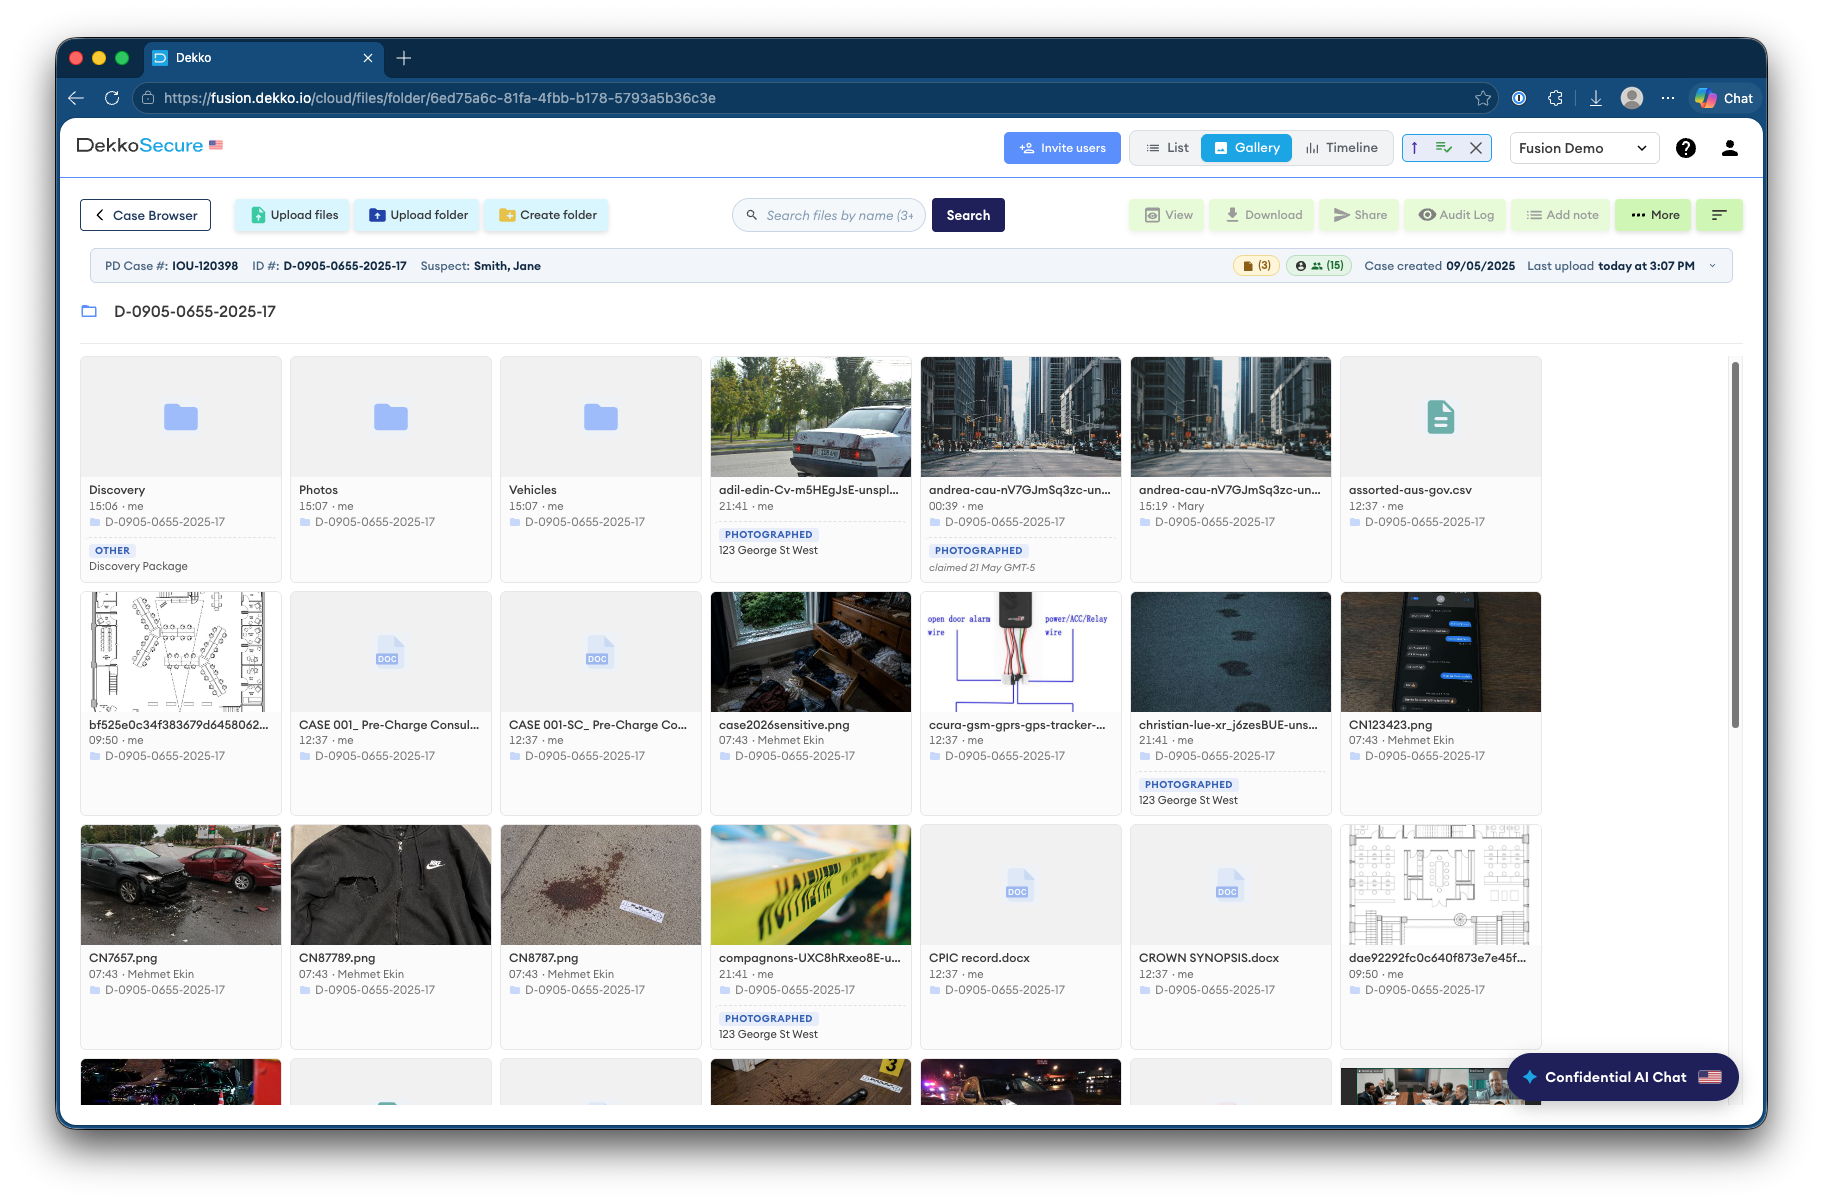
Task: Open the browser Chat button
Action: click(x=1725, y=98)
